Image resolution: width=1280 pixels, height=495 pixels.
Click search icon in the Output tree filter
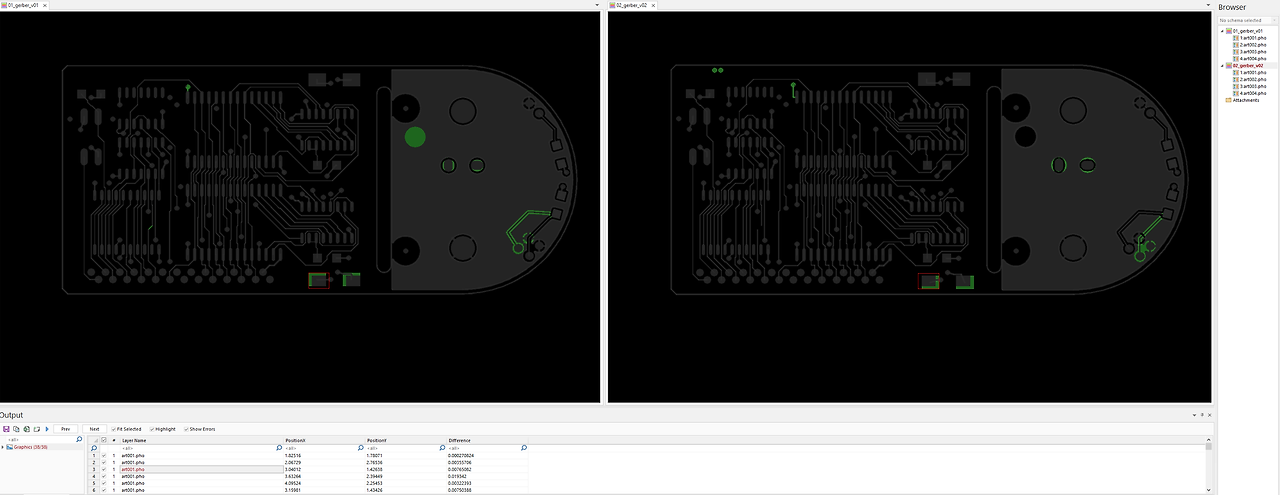[79, 439]
